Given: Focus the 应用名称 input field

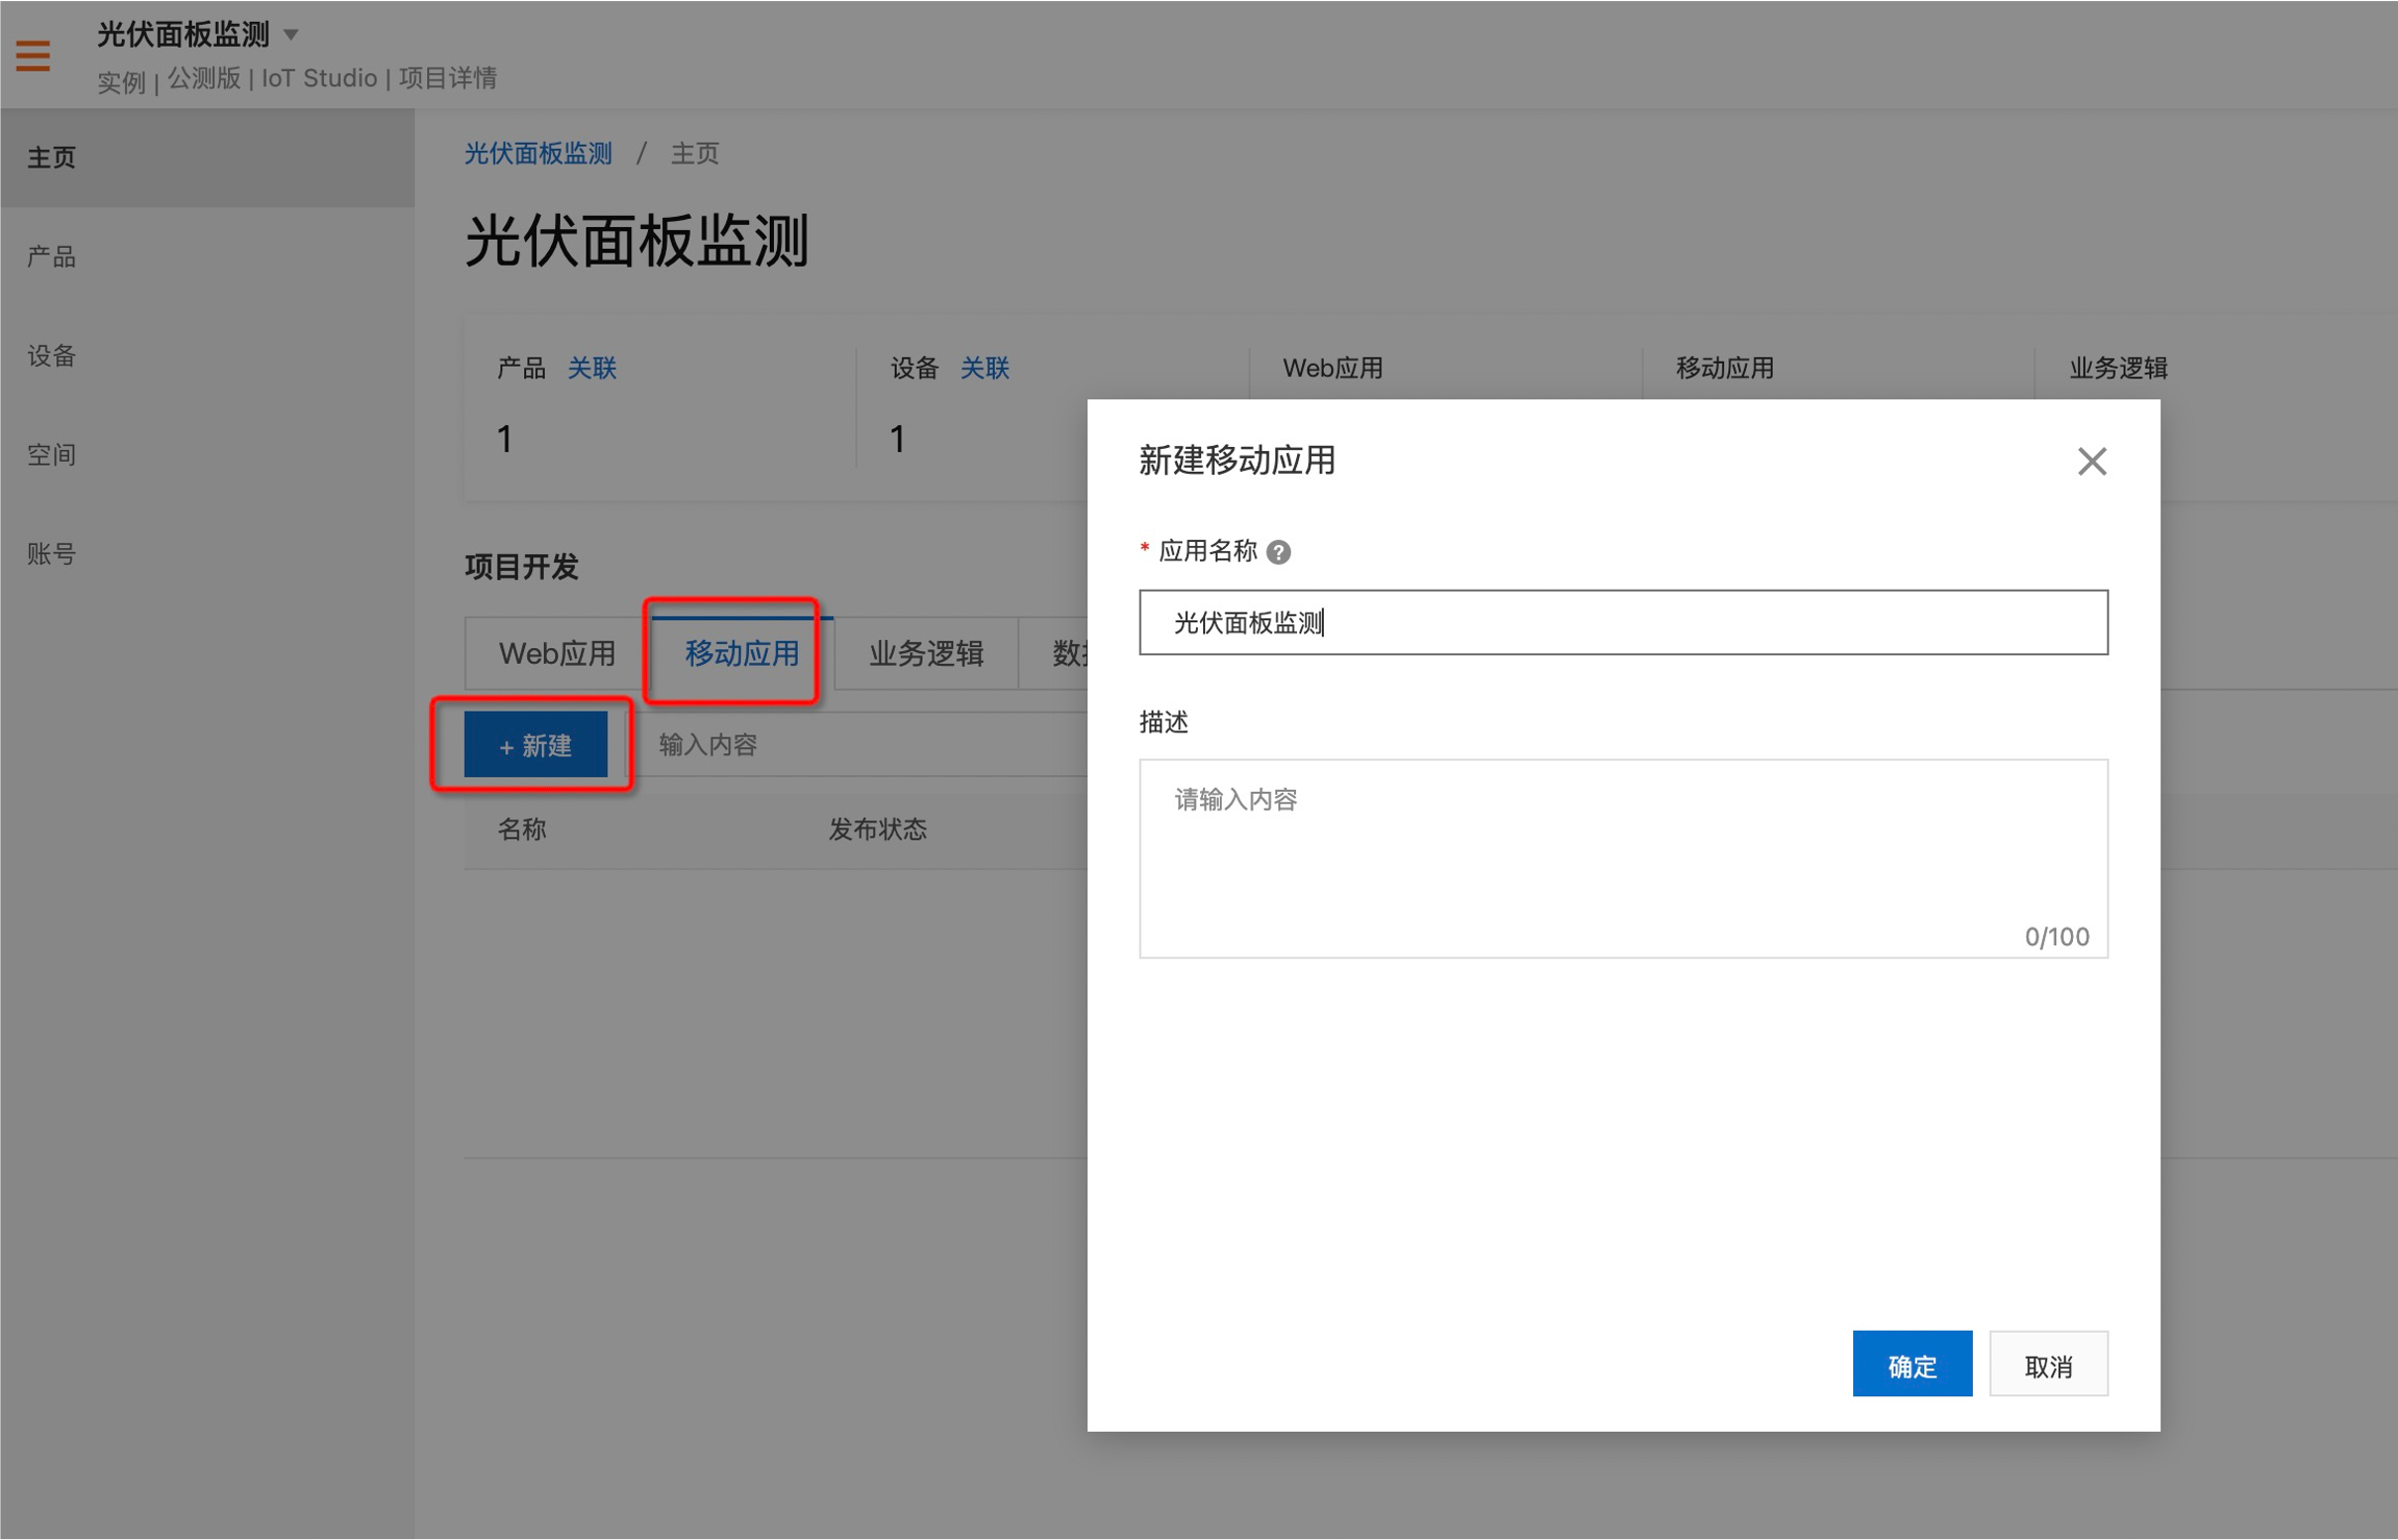Looking at the screenshot, I should coord(1623,623).
